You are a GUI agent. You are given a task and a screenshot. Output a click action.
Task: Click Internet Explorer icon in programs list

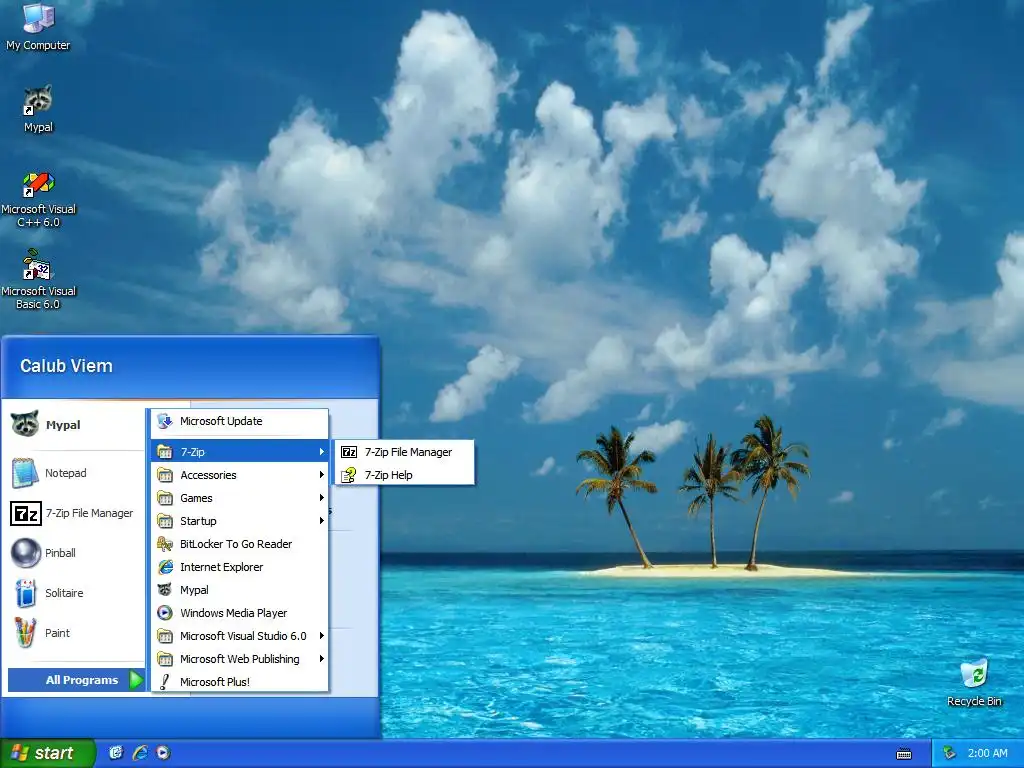click(165, 567)
